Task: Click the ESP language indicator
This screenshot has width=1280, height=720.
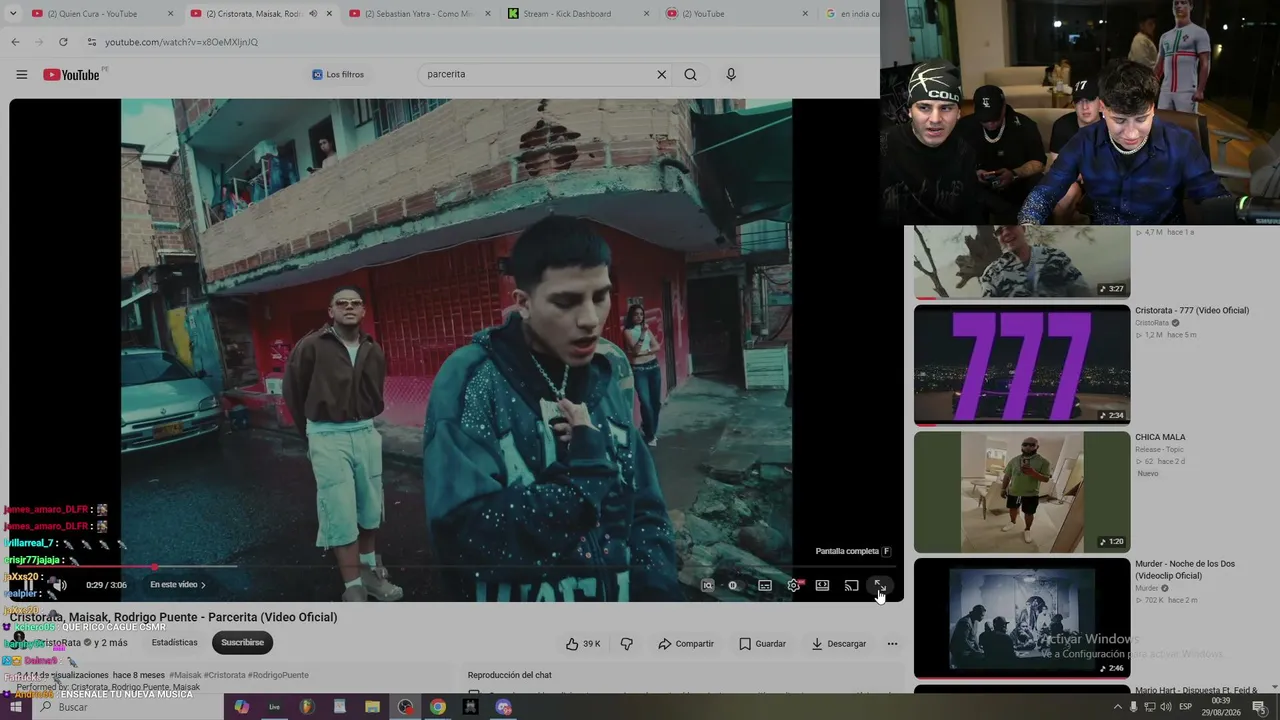Action: (x=1186, y=707)
